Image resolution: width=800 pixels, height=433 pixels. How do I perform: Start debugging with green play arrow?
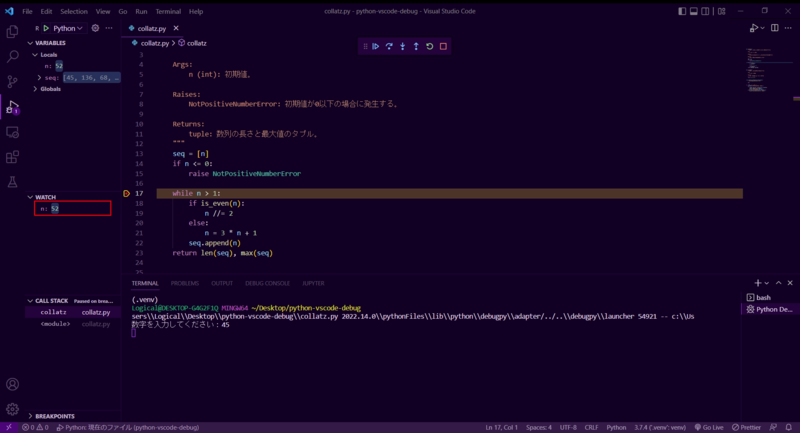coord(46,29)
